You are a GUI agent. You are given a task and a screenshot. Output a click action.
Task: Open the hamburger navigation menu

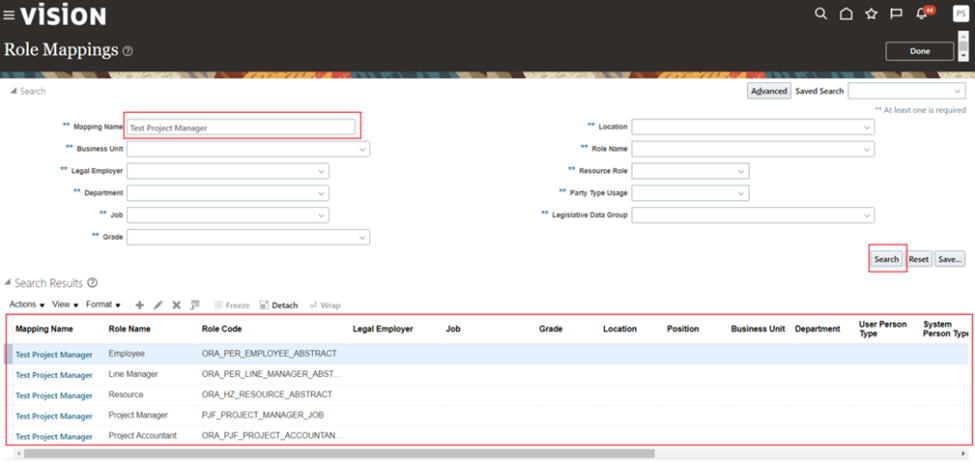pyautogui.click(x=9, y=15)
